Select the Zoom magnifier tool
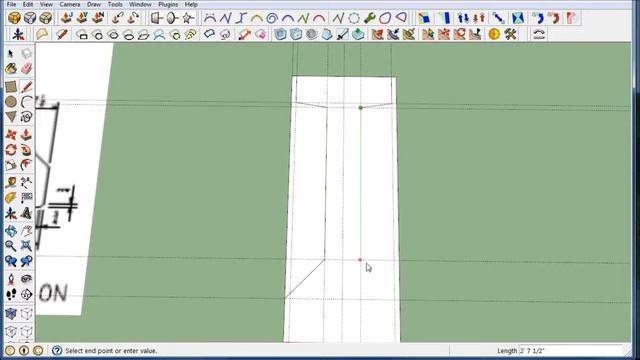The image size is (640, 360). click(11, 246)
